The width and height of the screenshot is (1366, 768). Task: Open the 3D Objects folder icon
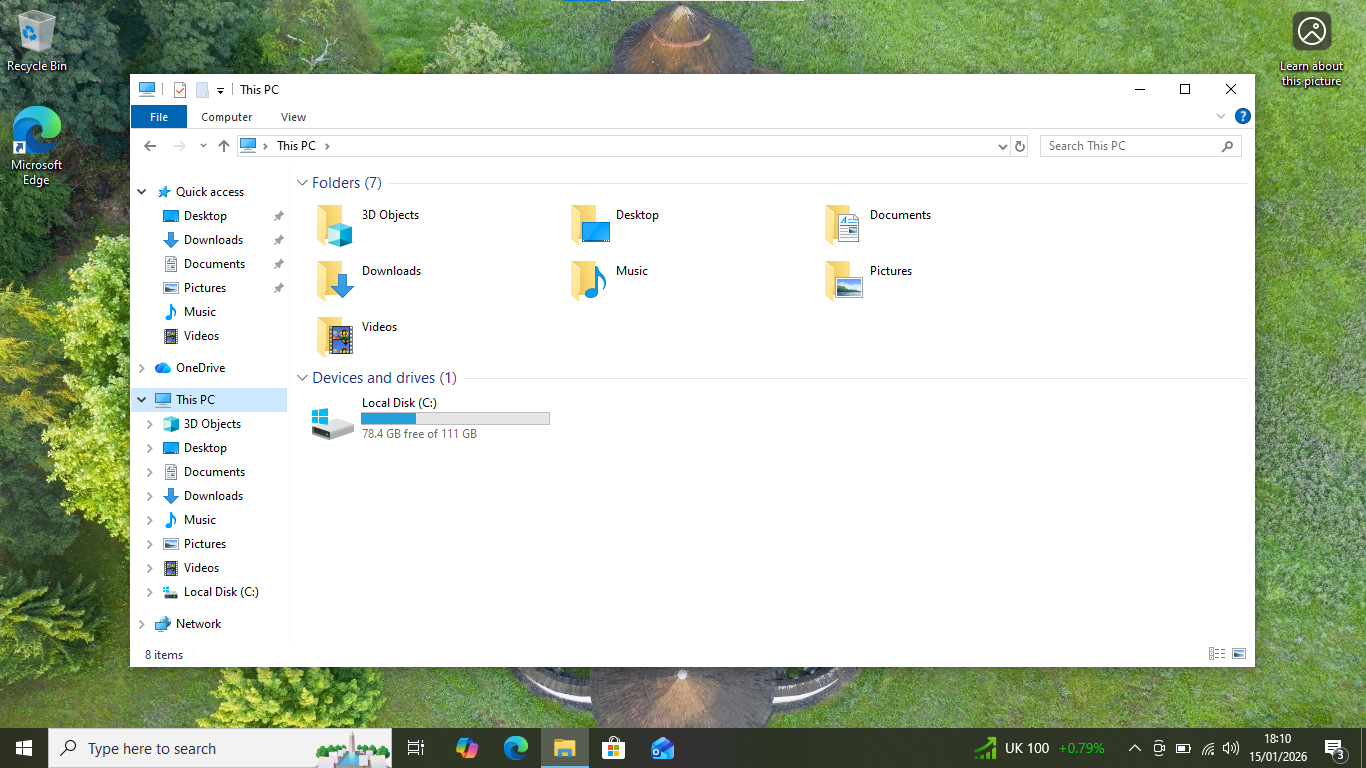click(335, 225)
